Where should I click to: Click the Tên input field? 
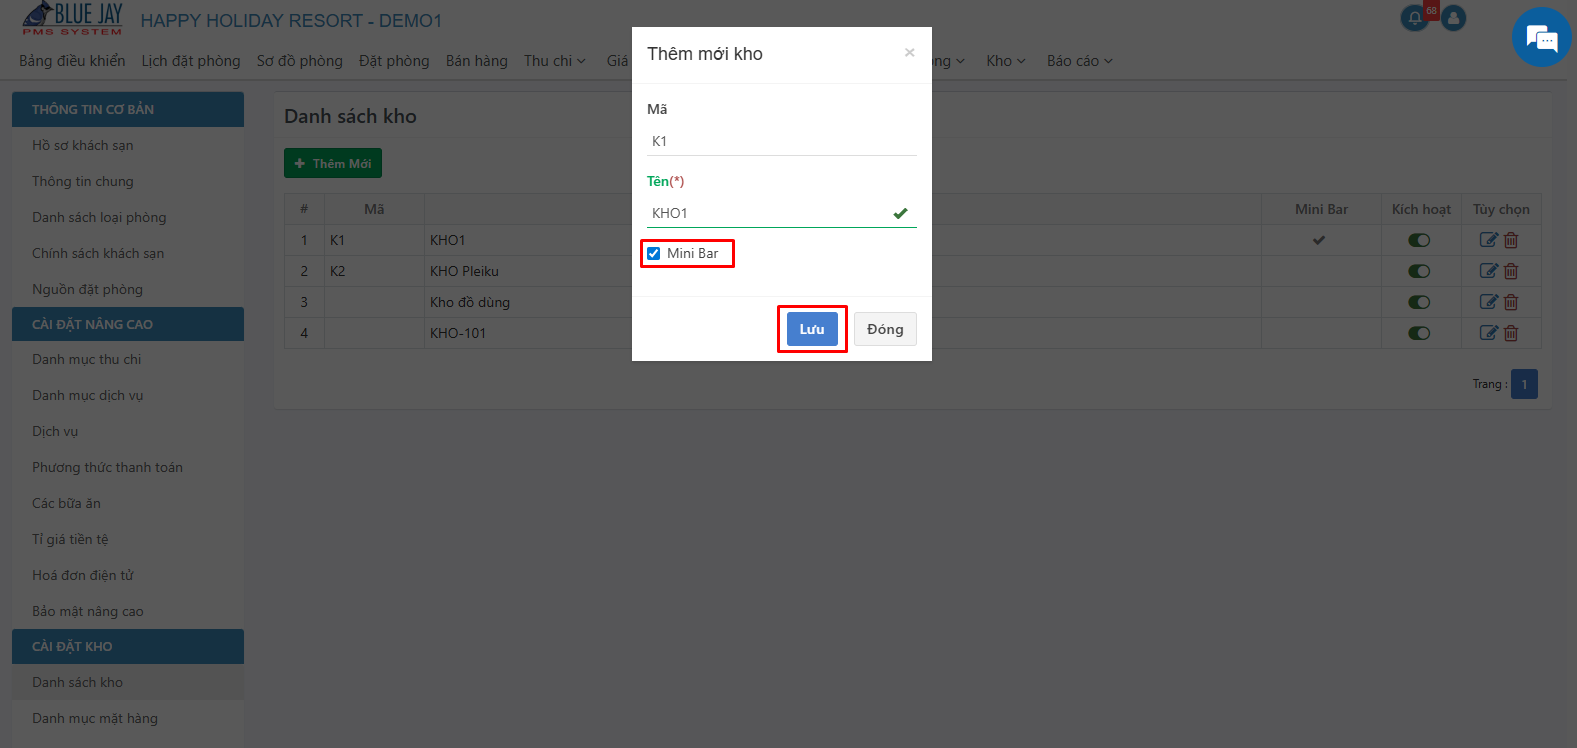coord(782,213)
